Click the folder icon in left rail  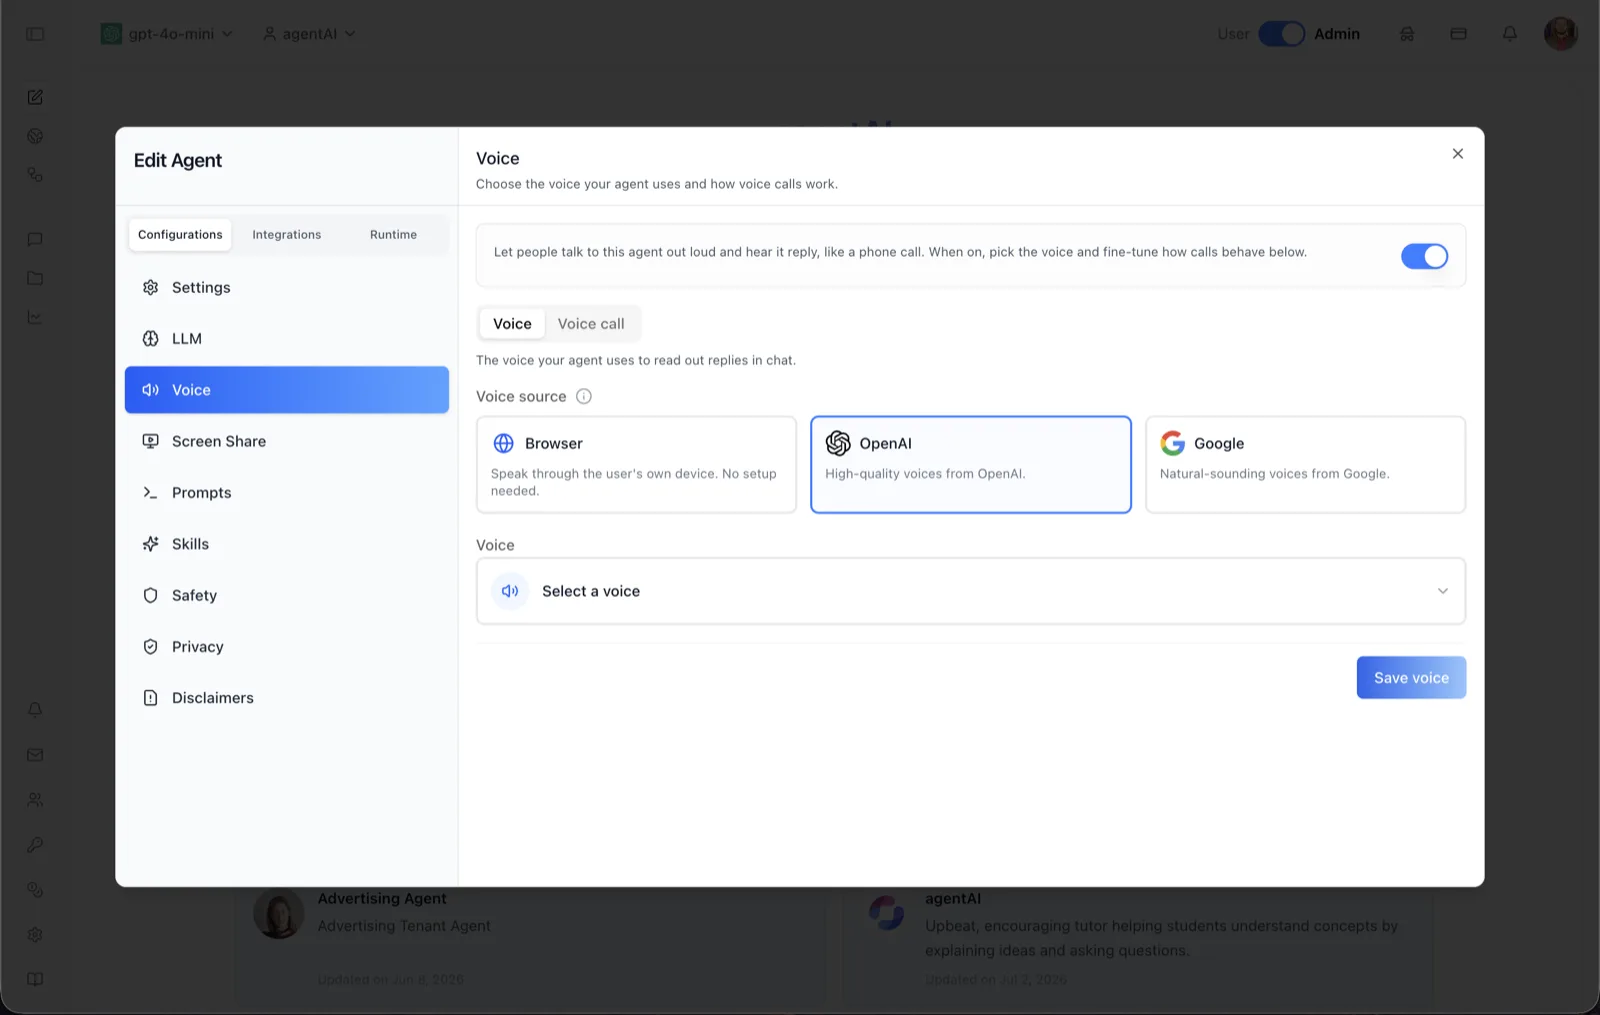coord(35,278)
